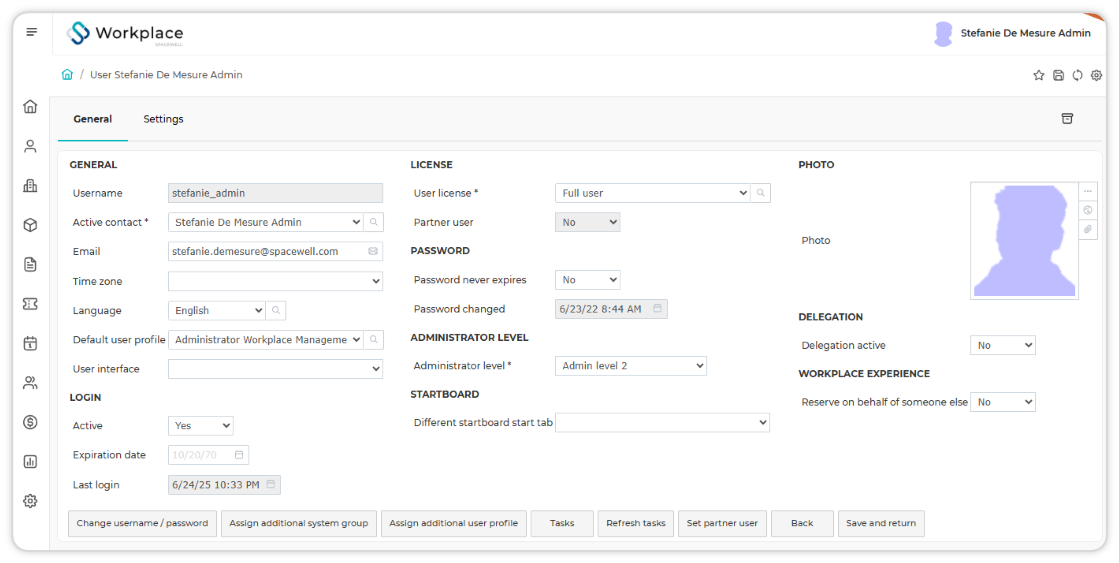1119x563 pixels.
Task: Open Home in the left sidebar
Action: (x=30, y=106)
